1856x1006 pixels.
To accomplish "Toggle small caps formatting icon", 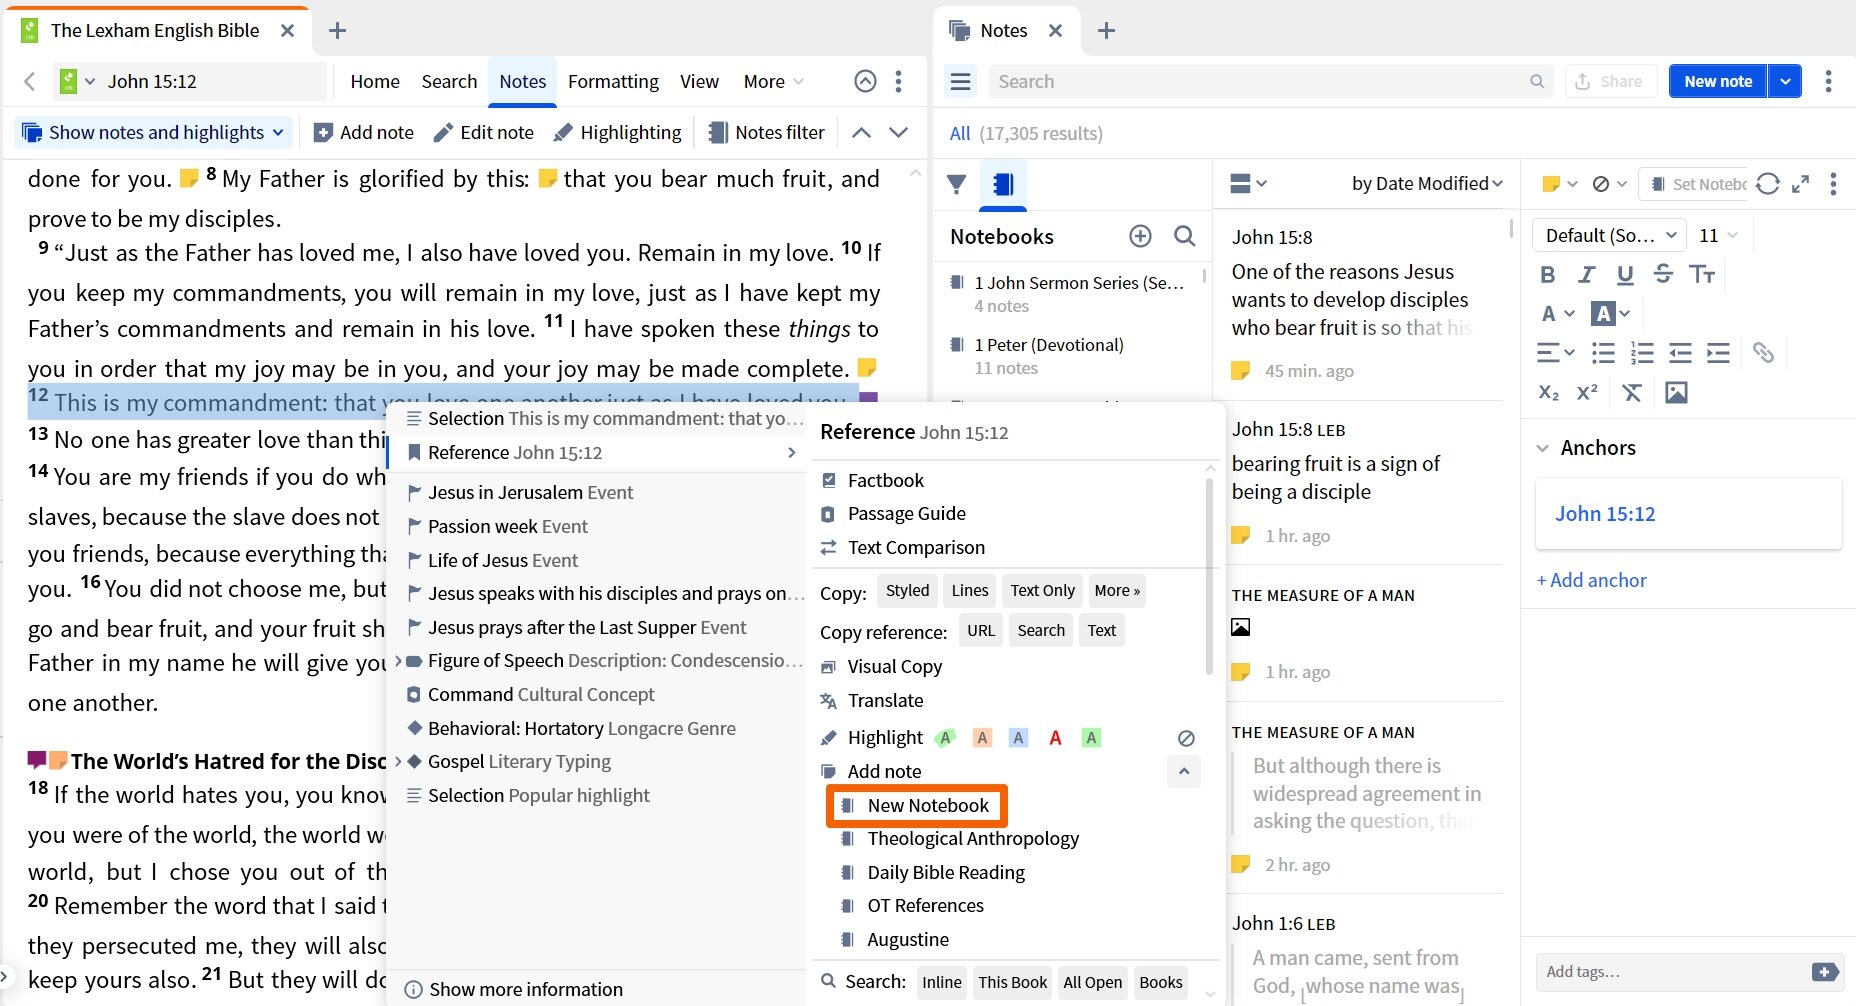I will (1702, 274).
